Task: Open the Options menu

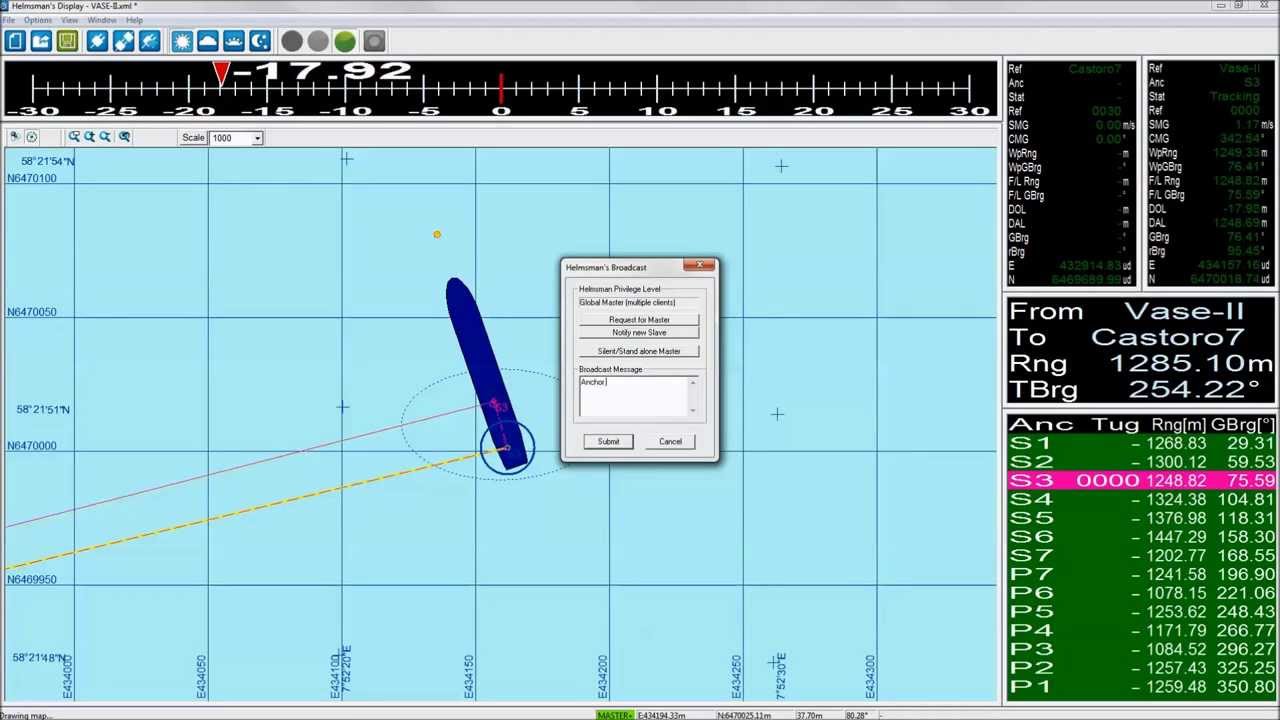Action: pyautogui.click(x=38, y=20)
